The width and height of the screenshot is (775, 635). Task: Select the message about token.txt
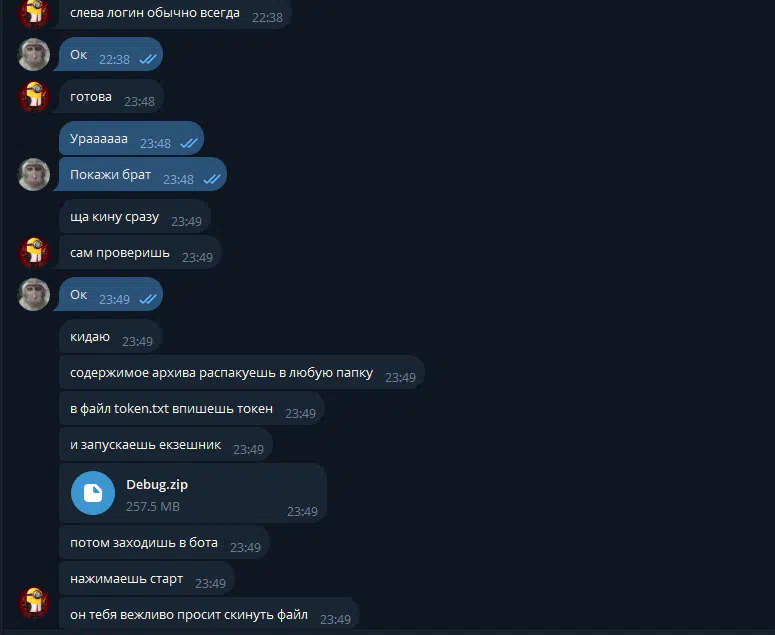191,409
